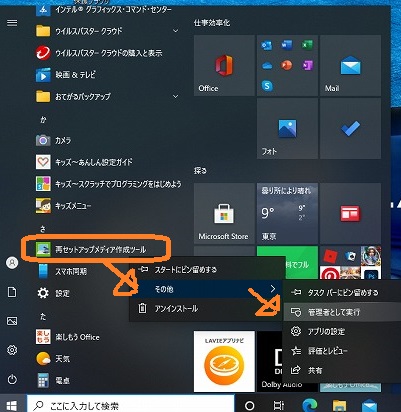
Task: Select 評価とレビュー in submenu
Action: pyautogui.click(x=342, y=351)
